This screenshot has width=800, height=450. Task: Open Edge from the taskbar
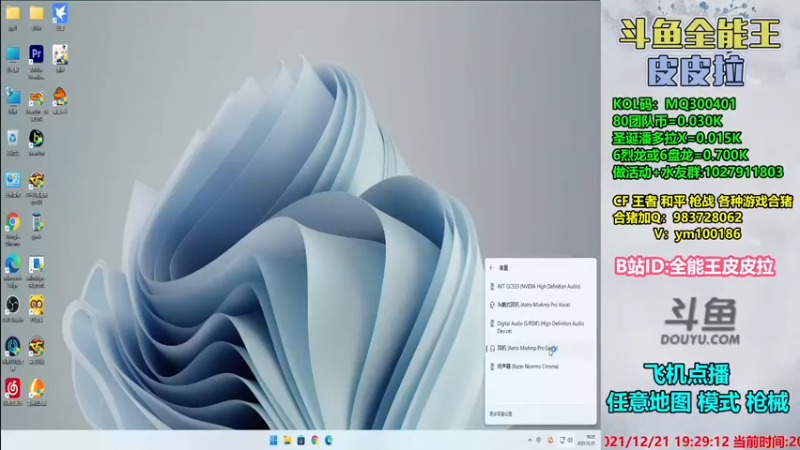coord(329,440)
